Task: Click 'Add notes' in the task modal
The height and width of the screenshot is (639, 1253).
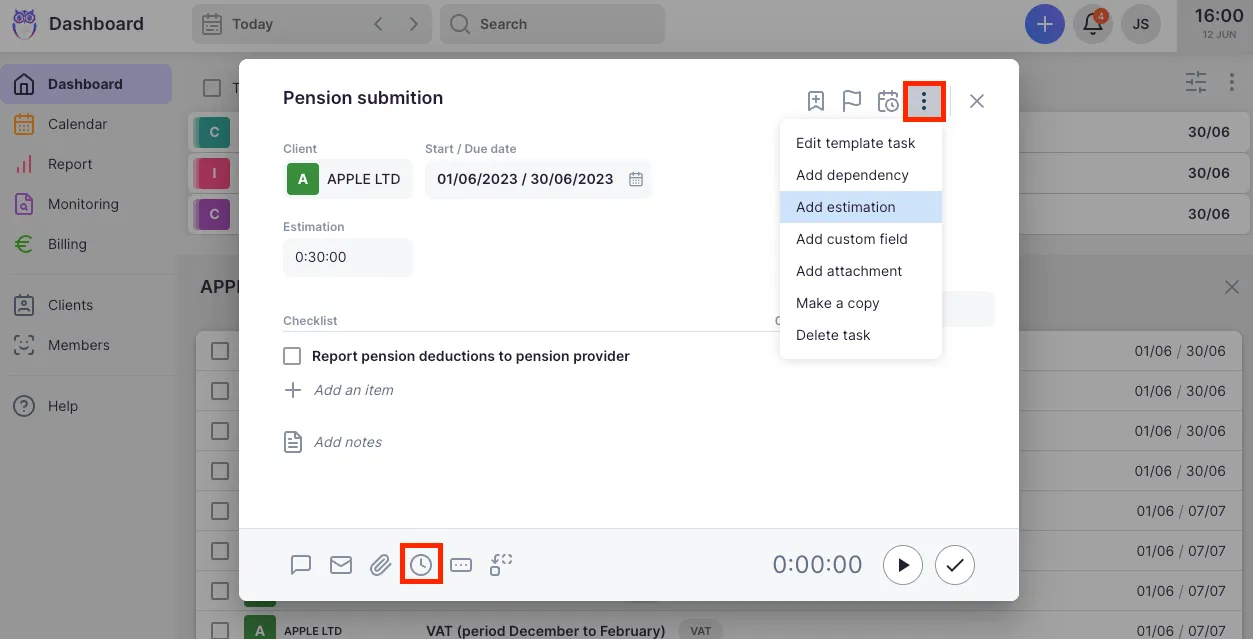Action: (x=345, y=441)
